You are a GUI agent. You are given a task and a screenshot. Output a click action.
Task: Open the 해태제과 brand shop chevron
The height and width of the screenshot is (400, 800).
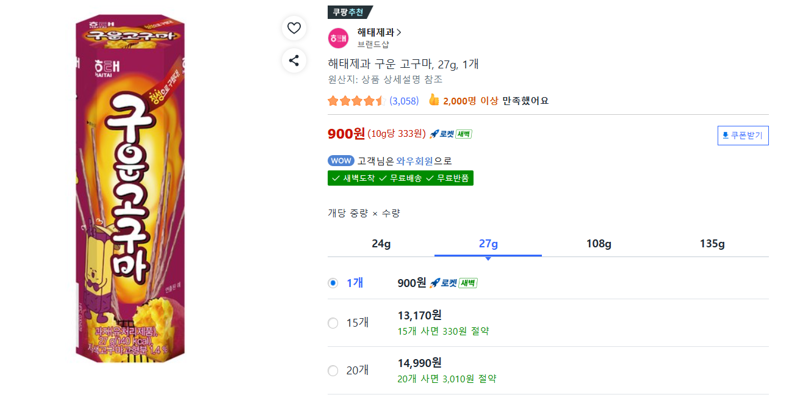coord(399,32)
